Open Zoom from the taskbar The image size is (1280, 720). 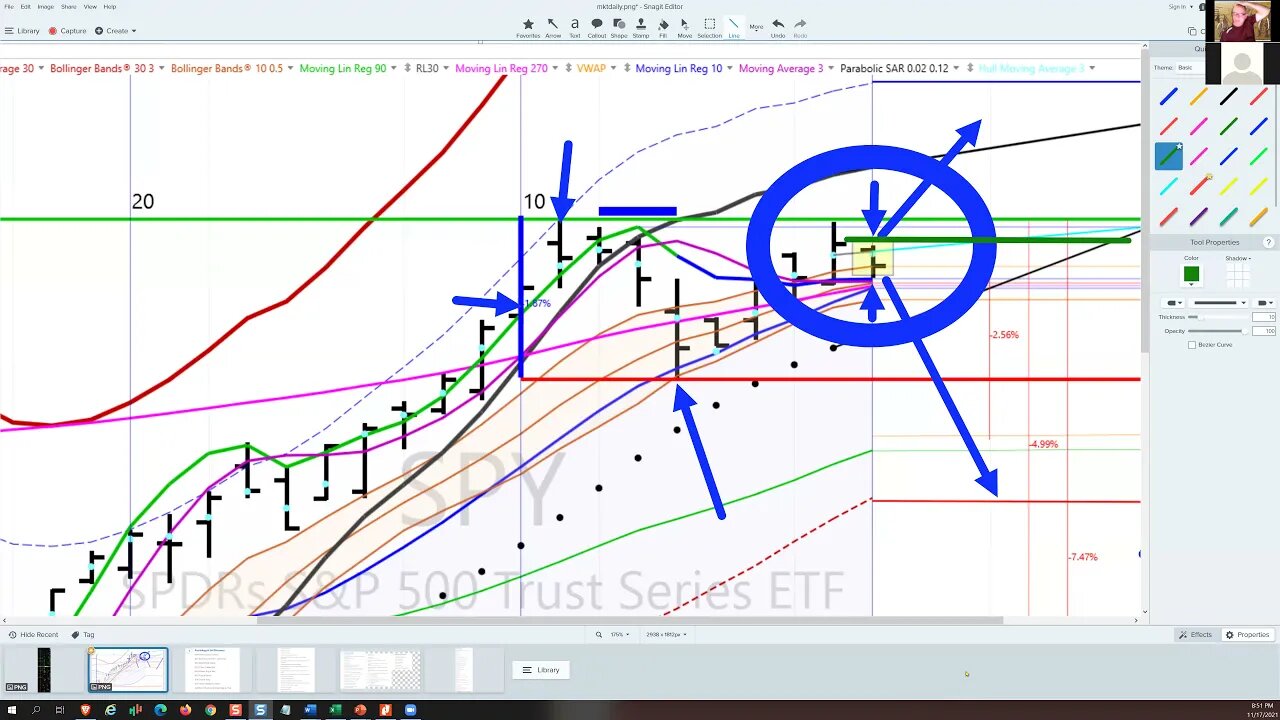410,710
